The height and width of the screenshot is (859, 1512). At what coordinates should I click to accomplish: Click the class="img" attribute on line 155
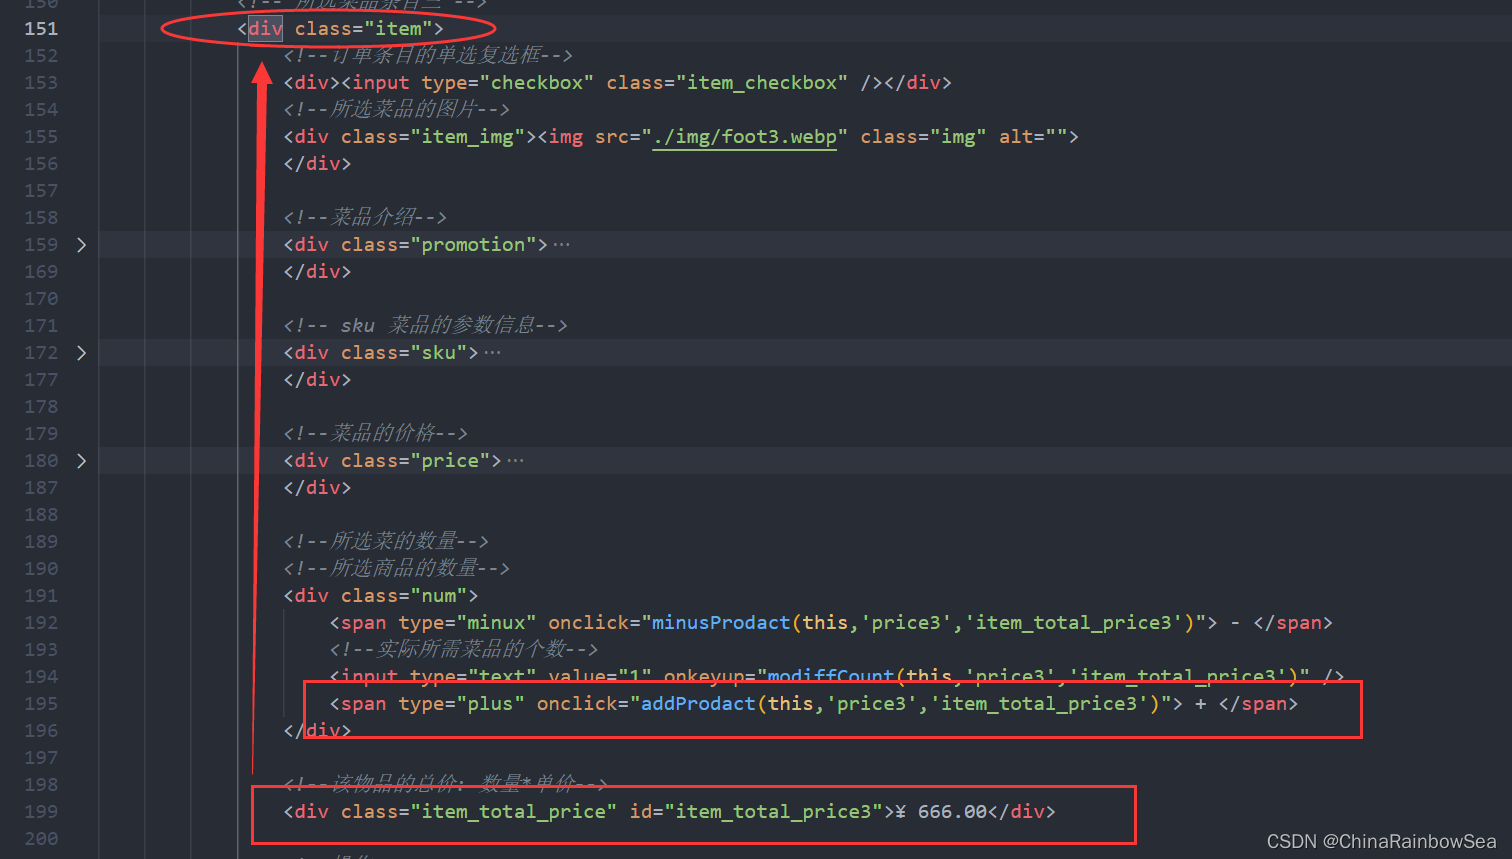click(923, 137)
